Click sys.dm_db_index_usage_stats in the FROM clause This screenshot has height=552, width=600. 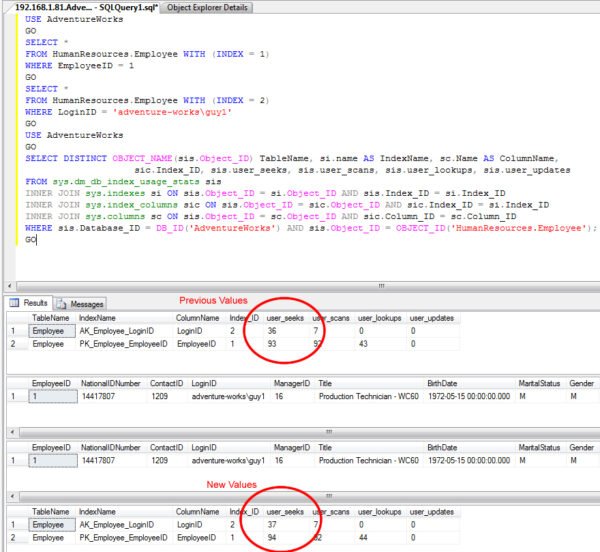(x=126, y=182)
